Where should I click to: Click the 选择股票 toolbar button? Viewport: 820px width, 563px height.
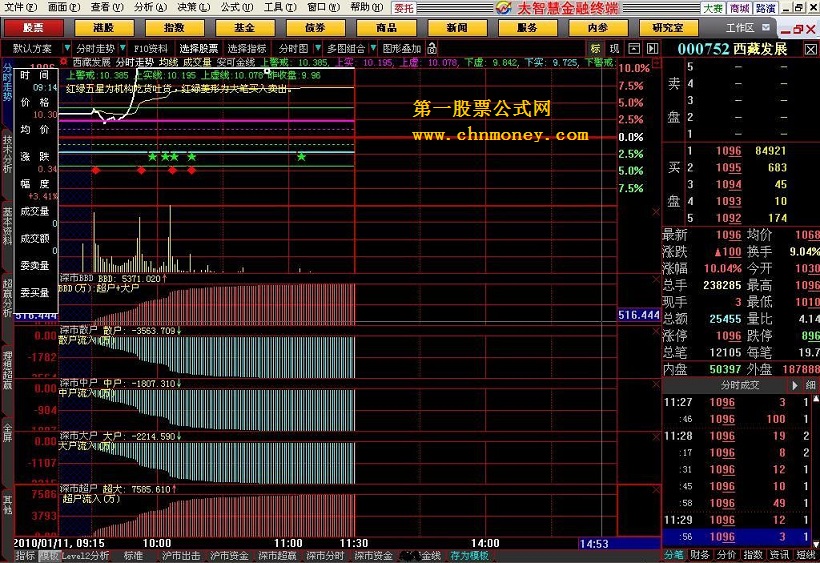199,49
